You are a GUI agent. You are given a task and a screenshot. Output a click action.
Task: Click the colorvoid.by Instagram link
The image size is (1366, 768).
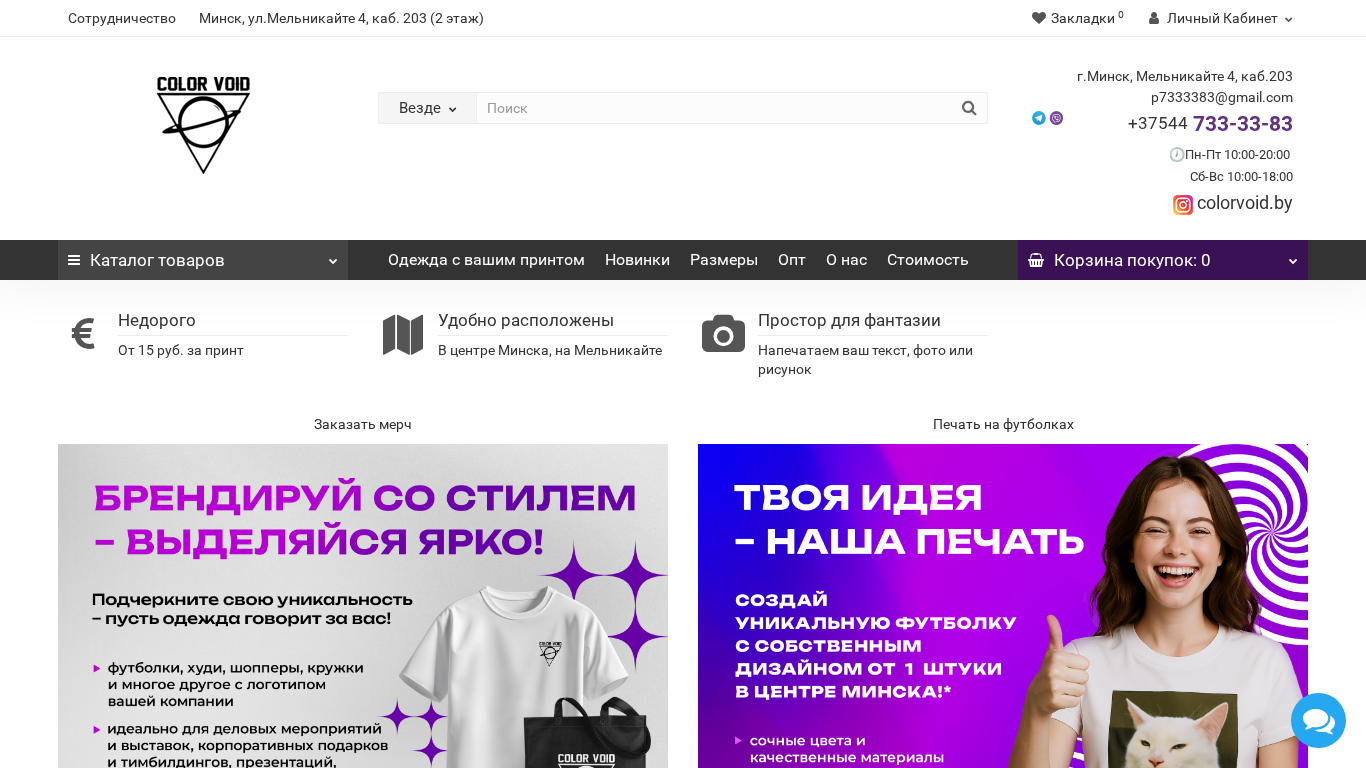pyautogui.click(x=1244, y=203)
